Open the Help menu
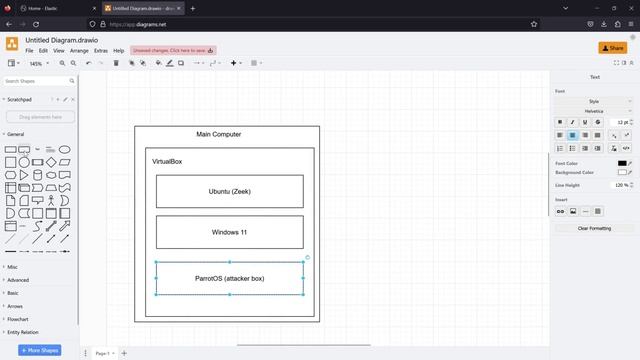Image resolution: width=640 pixels, height=360 pixels. point(118,51)
